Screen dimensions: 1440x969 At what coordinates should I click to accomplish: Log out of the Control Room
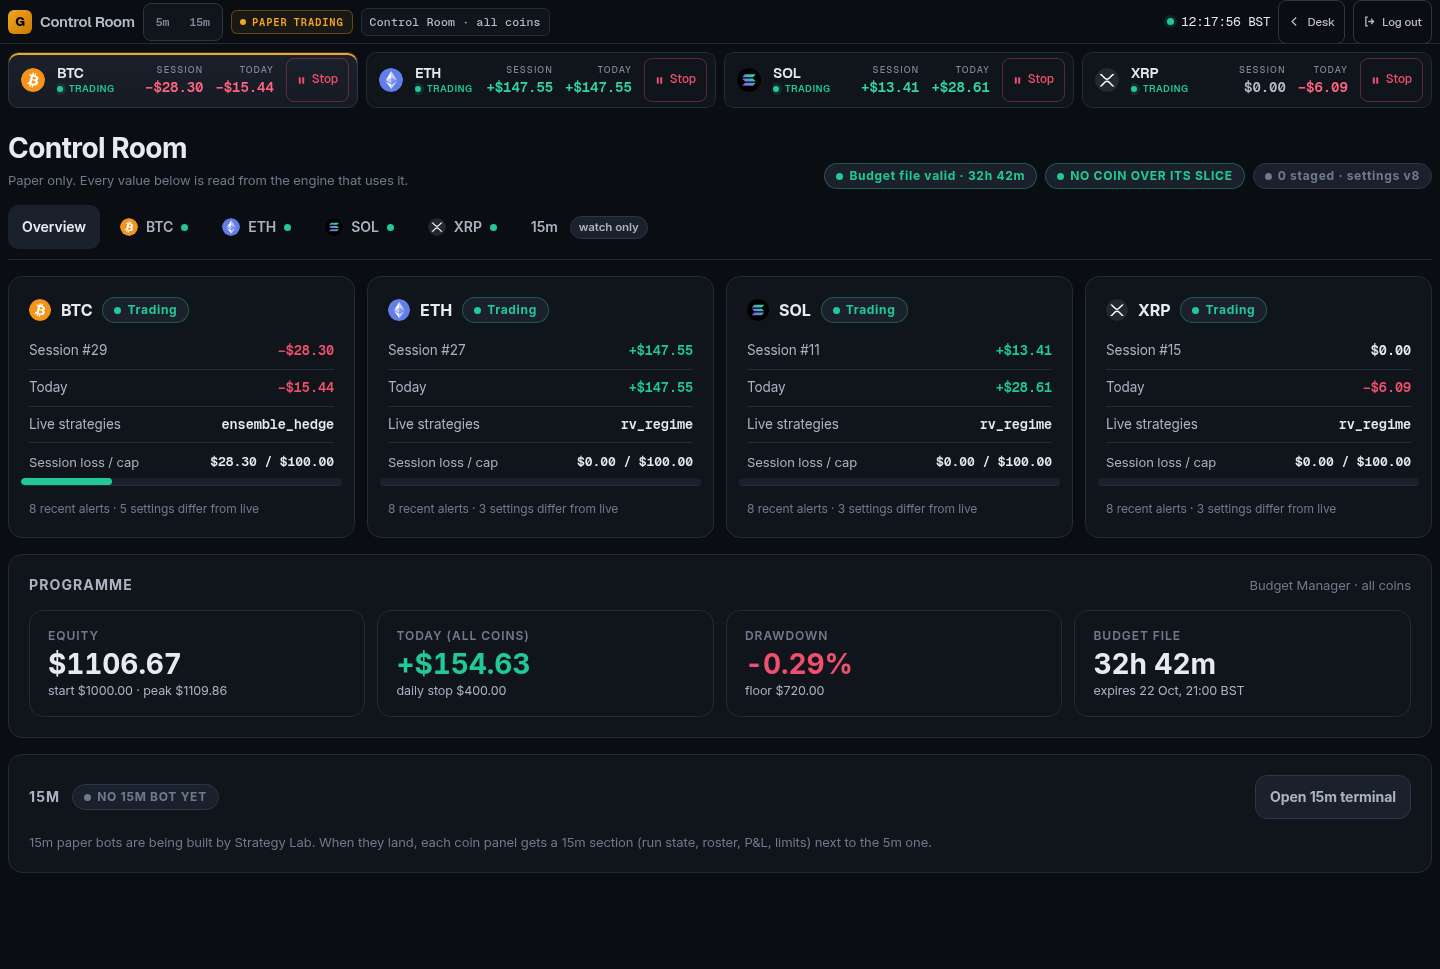coord(1393,22)
